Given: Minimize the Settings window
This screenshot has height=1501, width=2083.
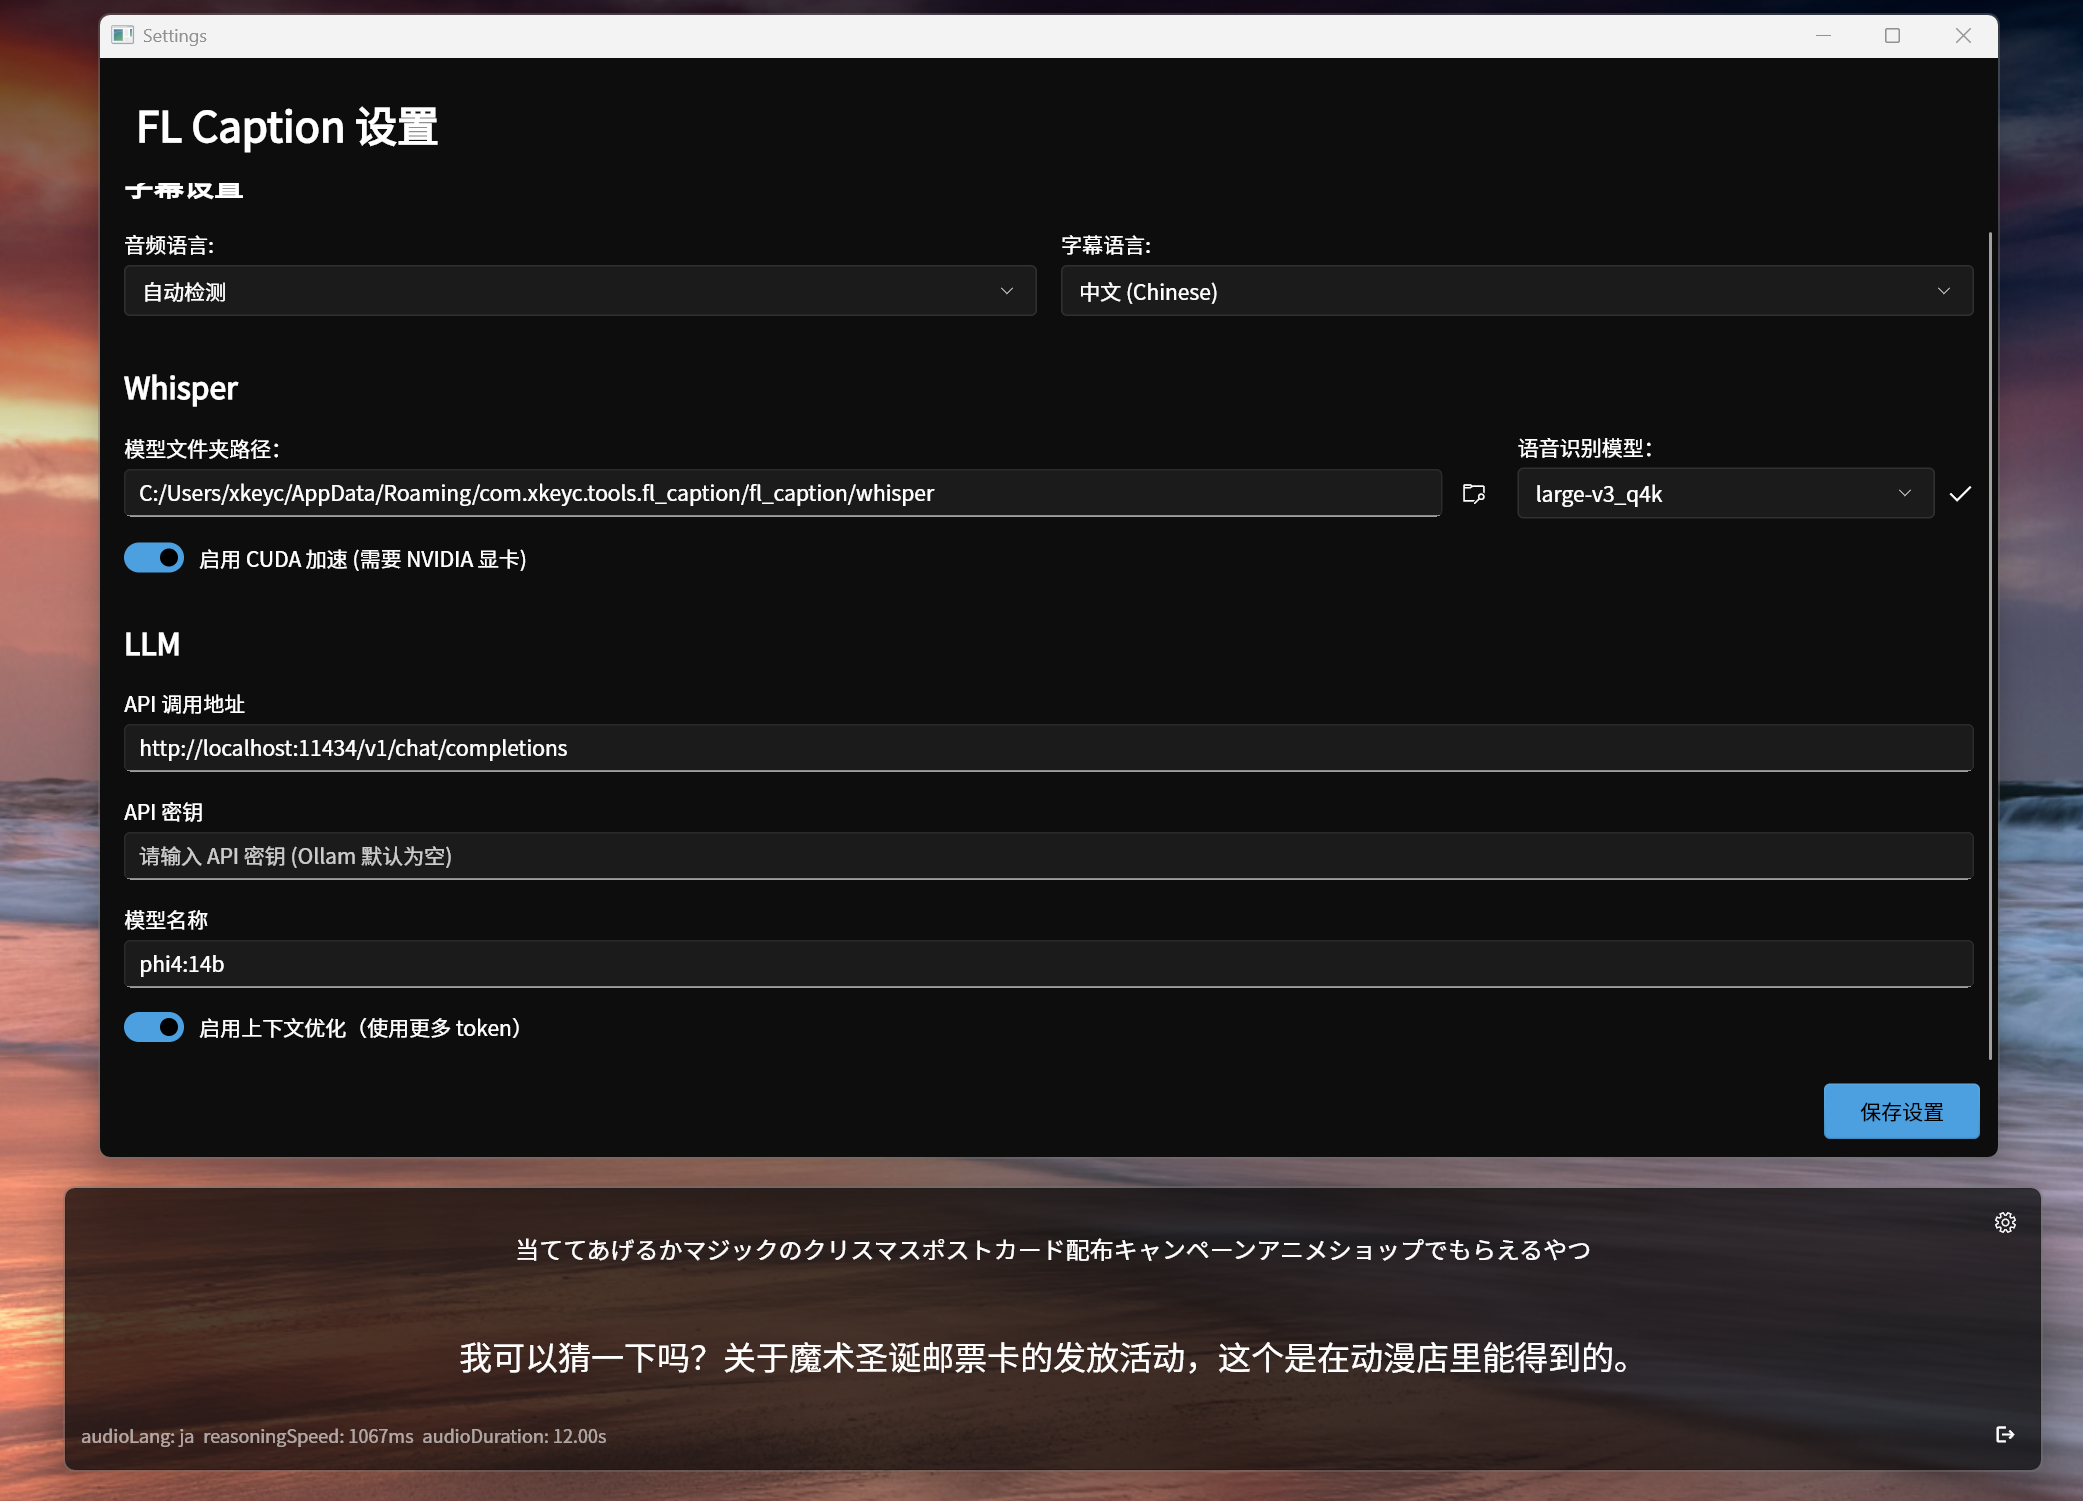Looking at the screenshot, I should (1823, 36).
